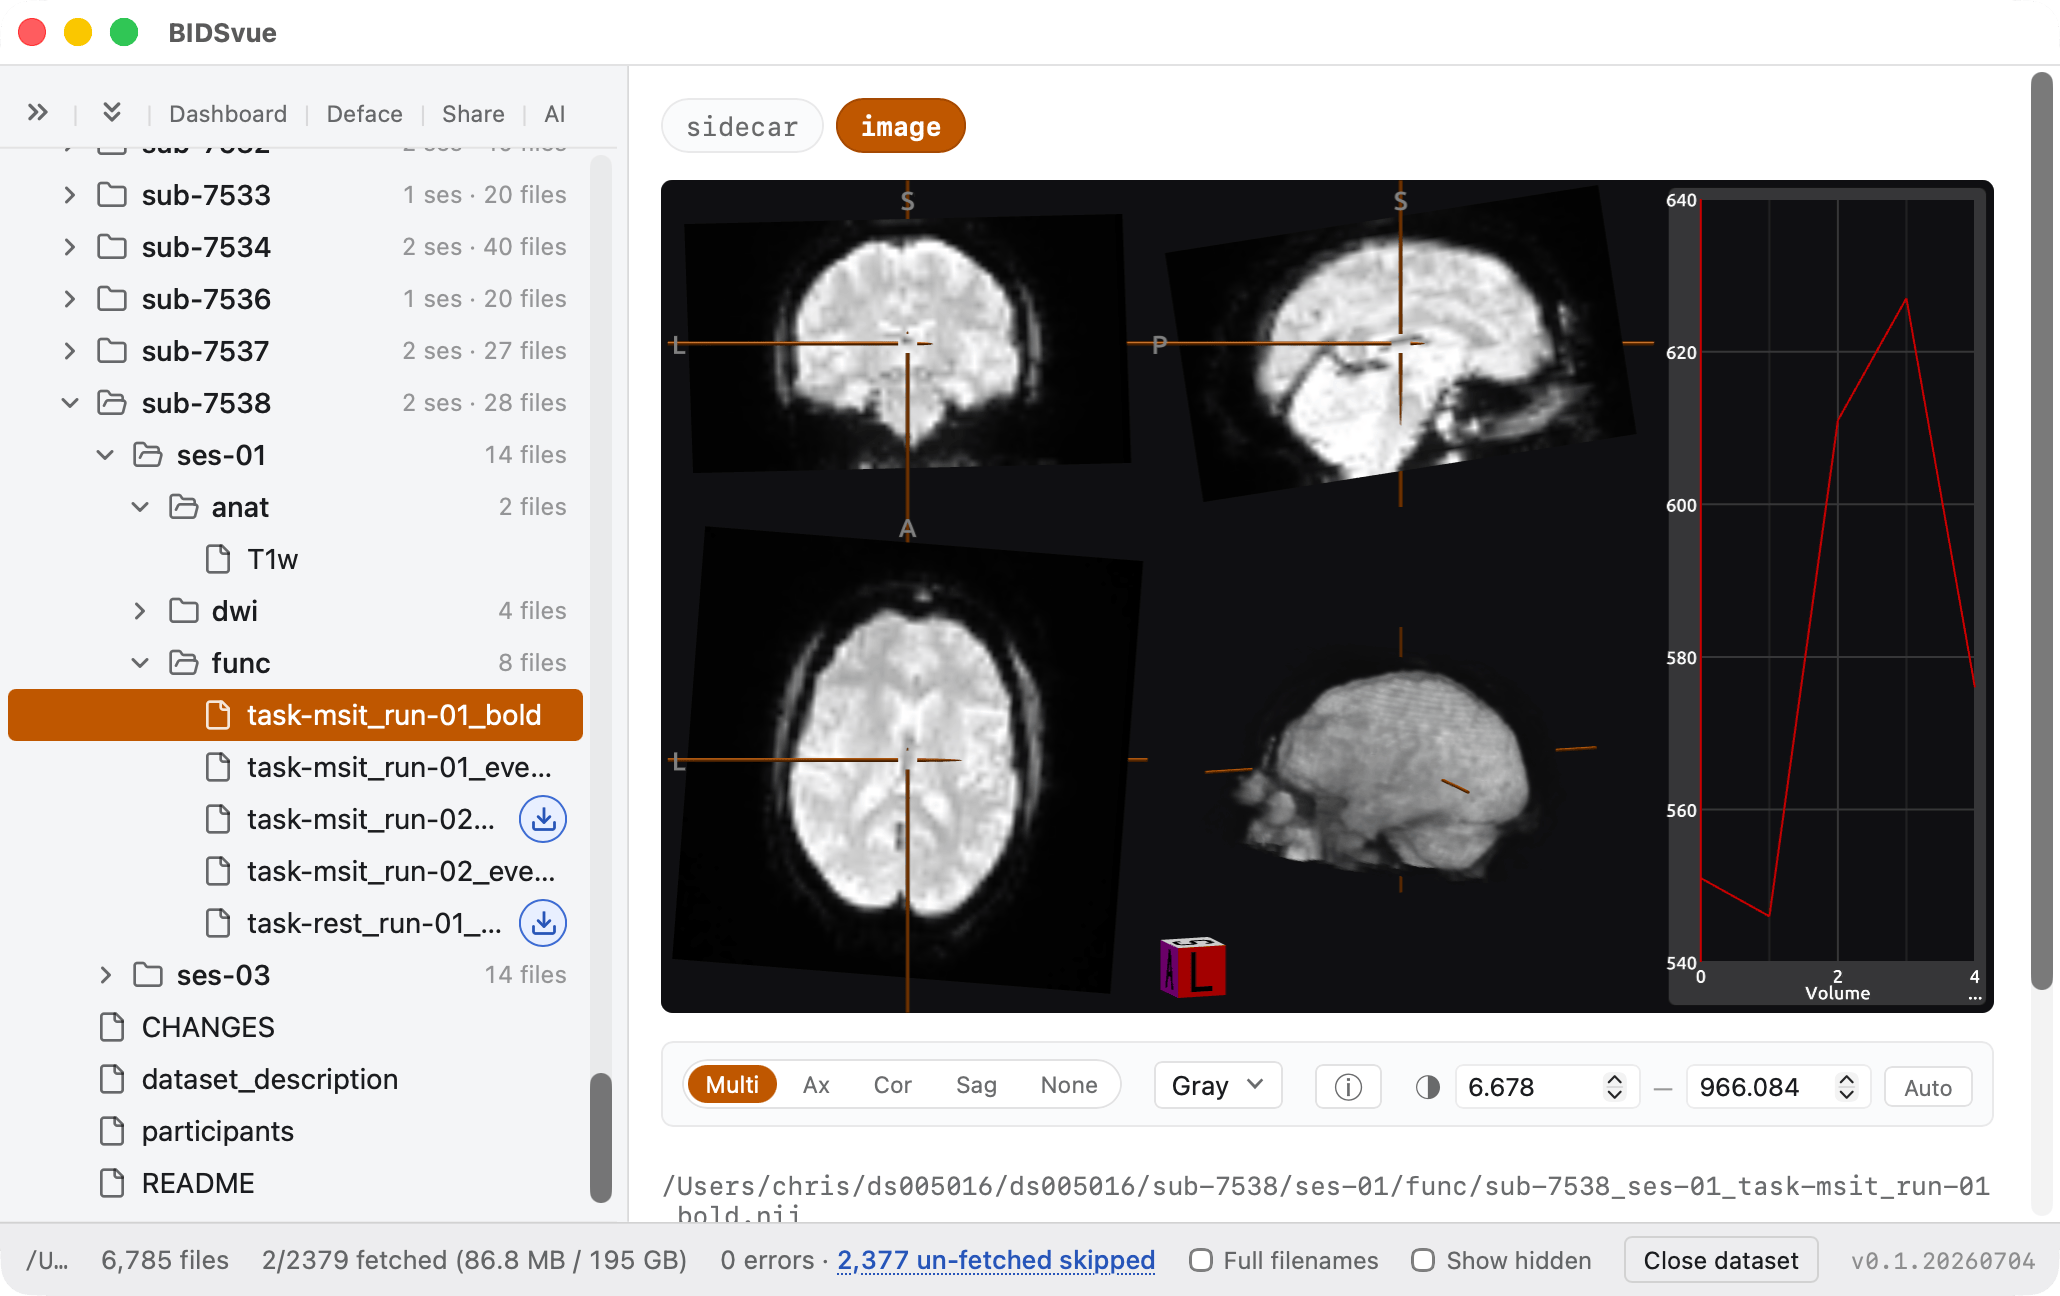Click the expand-all double chevron icon
Viewport: 2060px width, 1296px height.
point(38,113)
